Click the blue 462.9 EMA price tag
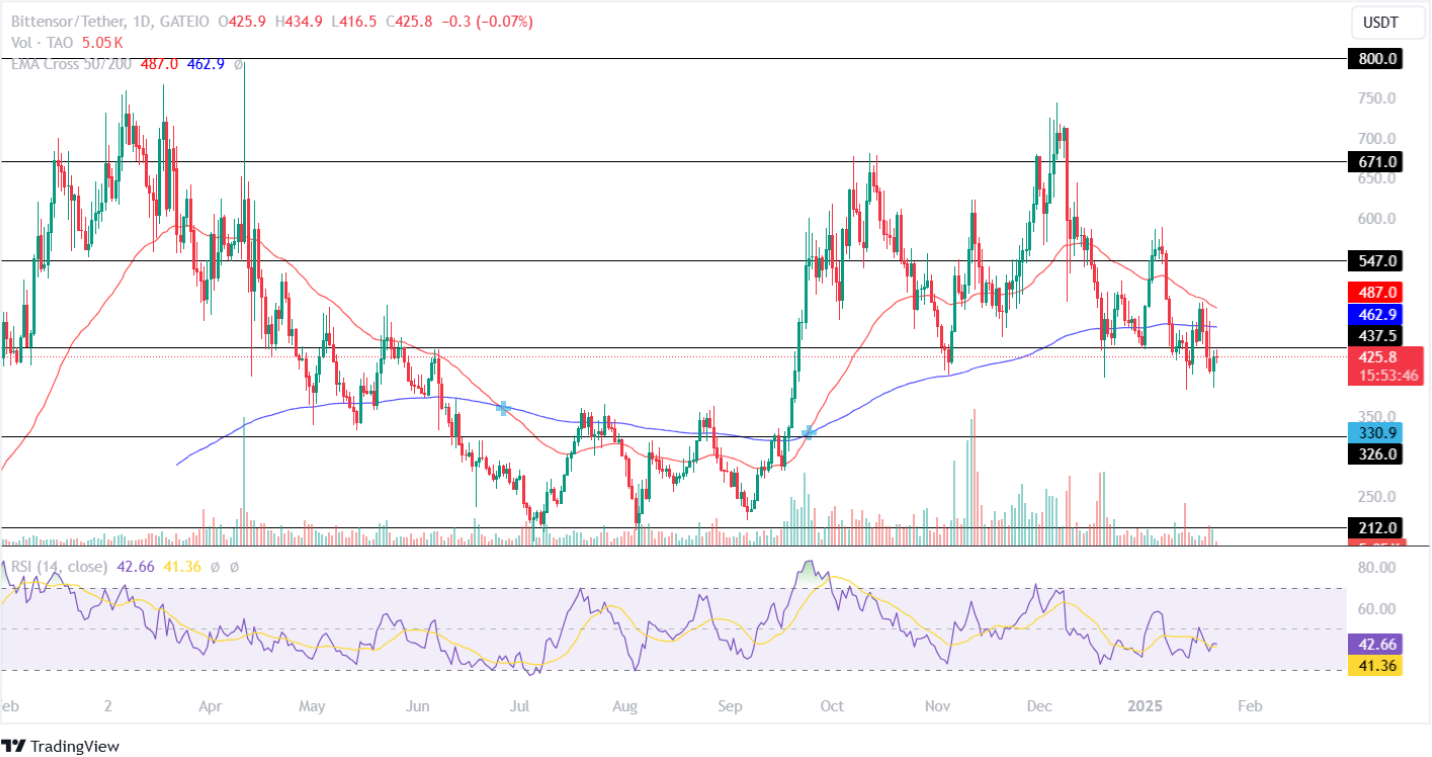 (x=1374, y=314)
